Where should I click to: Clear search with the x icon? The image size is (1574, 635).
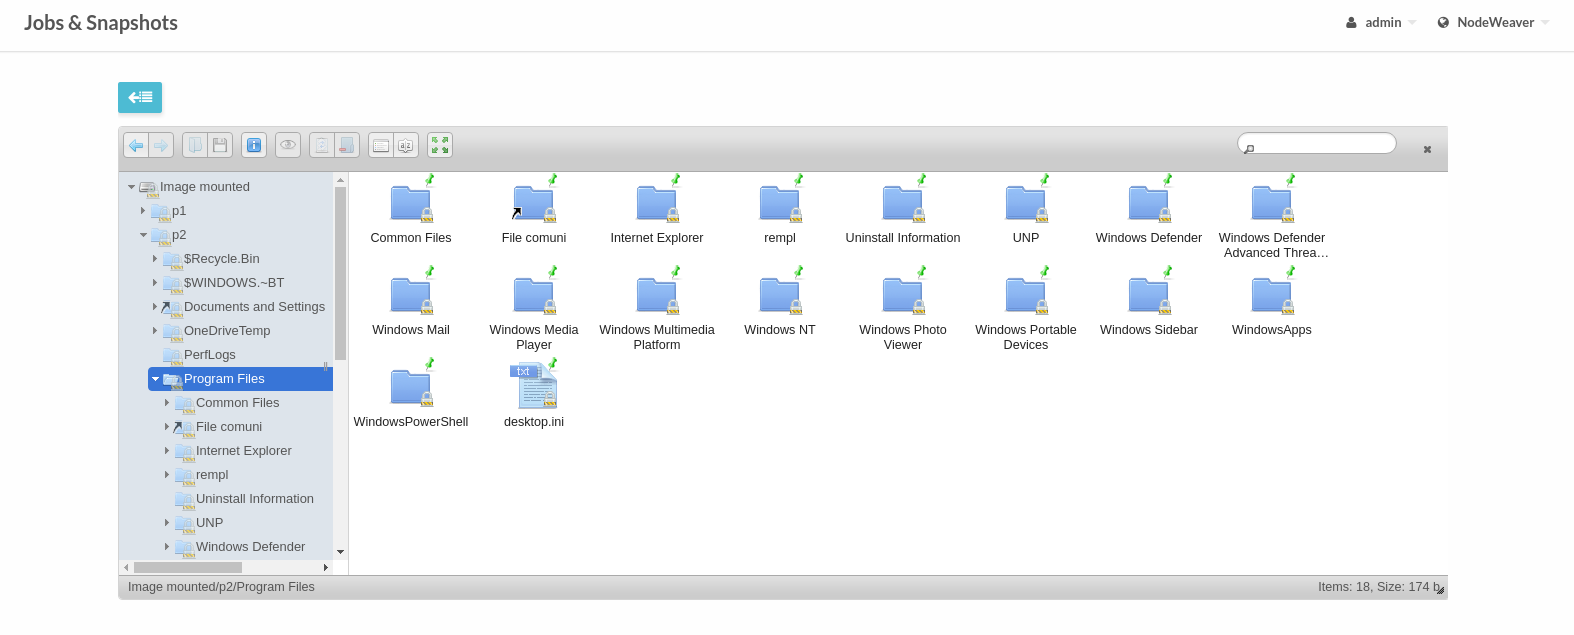[x=1427, y=149]
